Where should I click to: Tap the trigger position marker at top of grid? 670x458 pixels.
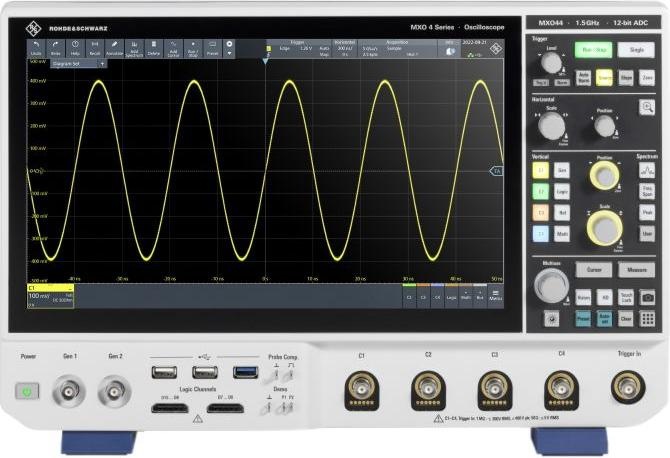point(265,62)
